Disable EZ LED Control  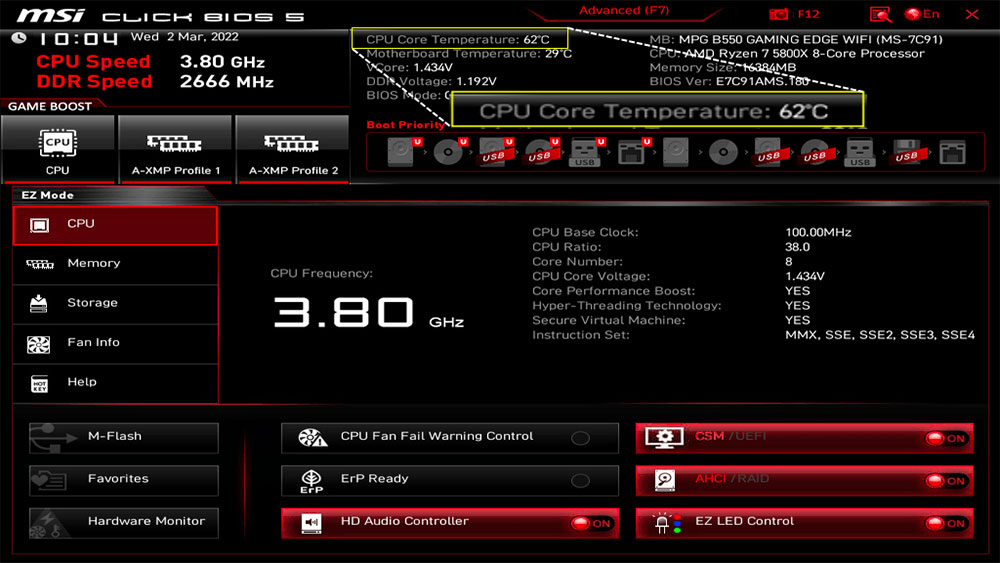(x=945, y=523)
